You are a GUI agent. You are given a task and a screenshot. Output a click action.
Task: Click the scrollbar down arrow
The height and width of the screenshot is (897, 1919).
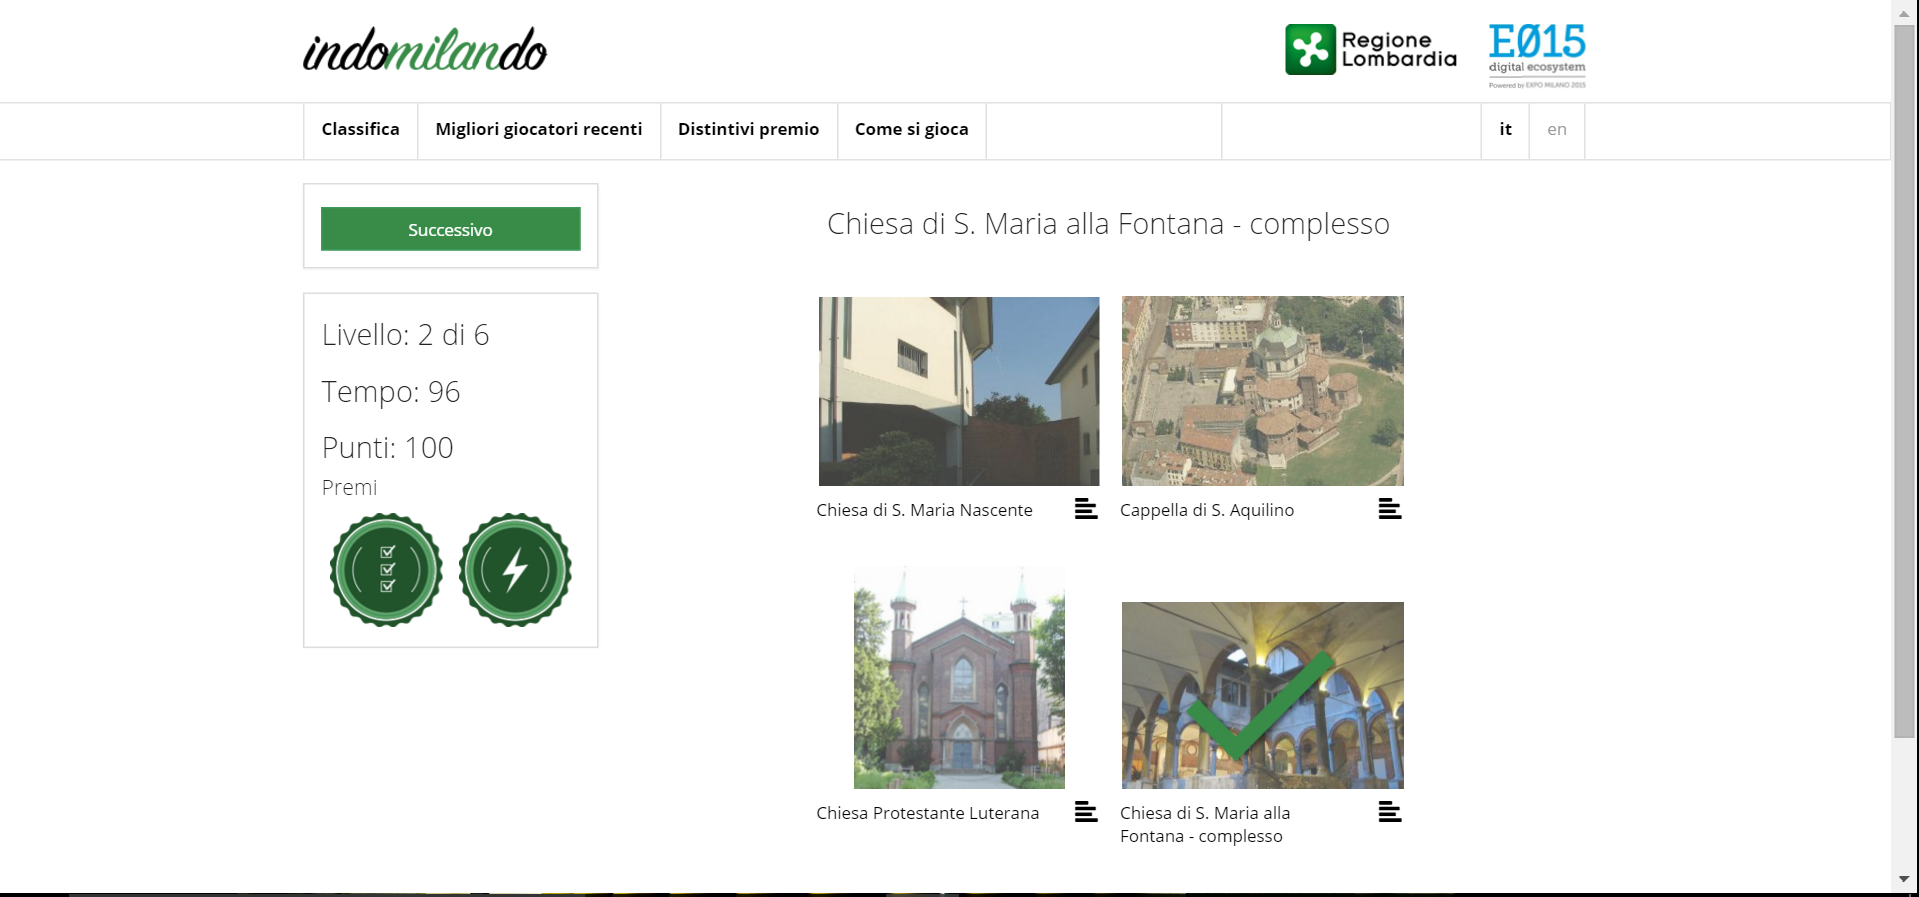[1904, 879]
